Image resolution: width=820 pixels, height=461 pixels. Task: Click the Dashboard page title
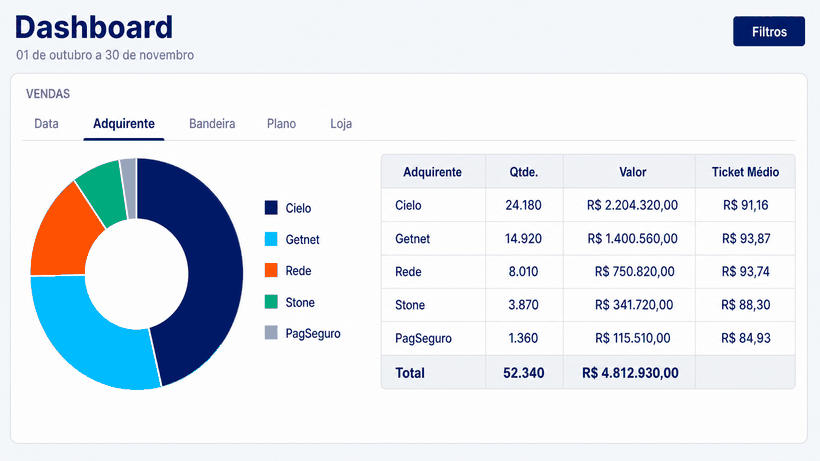click(x=94, y=27)
